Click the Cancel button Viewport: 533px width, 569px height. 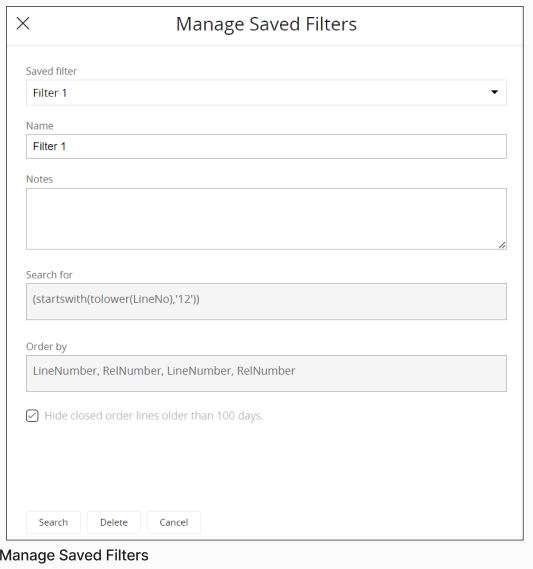point(174,522)
